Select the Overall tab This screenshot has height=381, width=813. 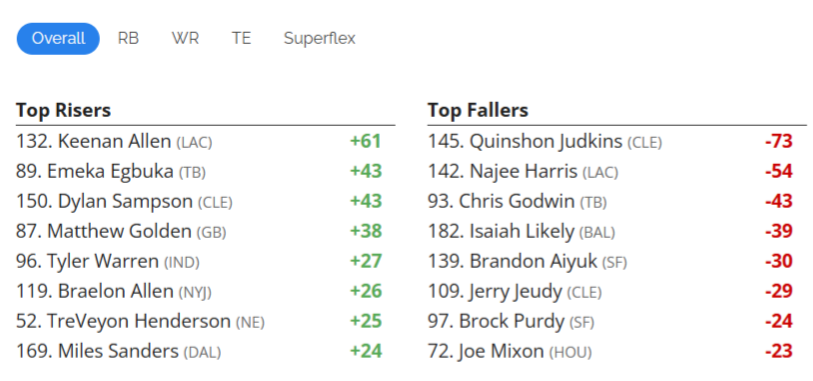click(58, 38)
